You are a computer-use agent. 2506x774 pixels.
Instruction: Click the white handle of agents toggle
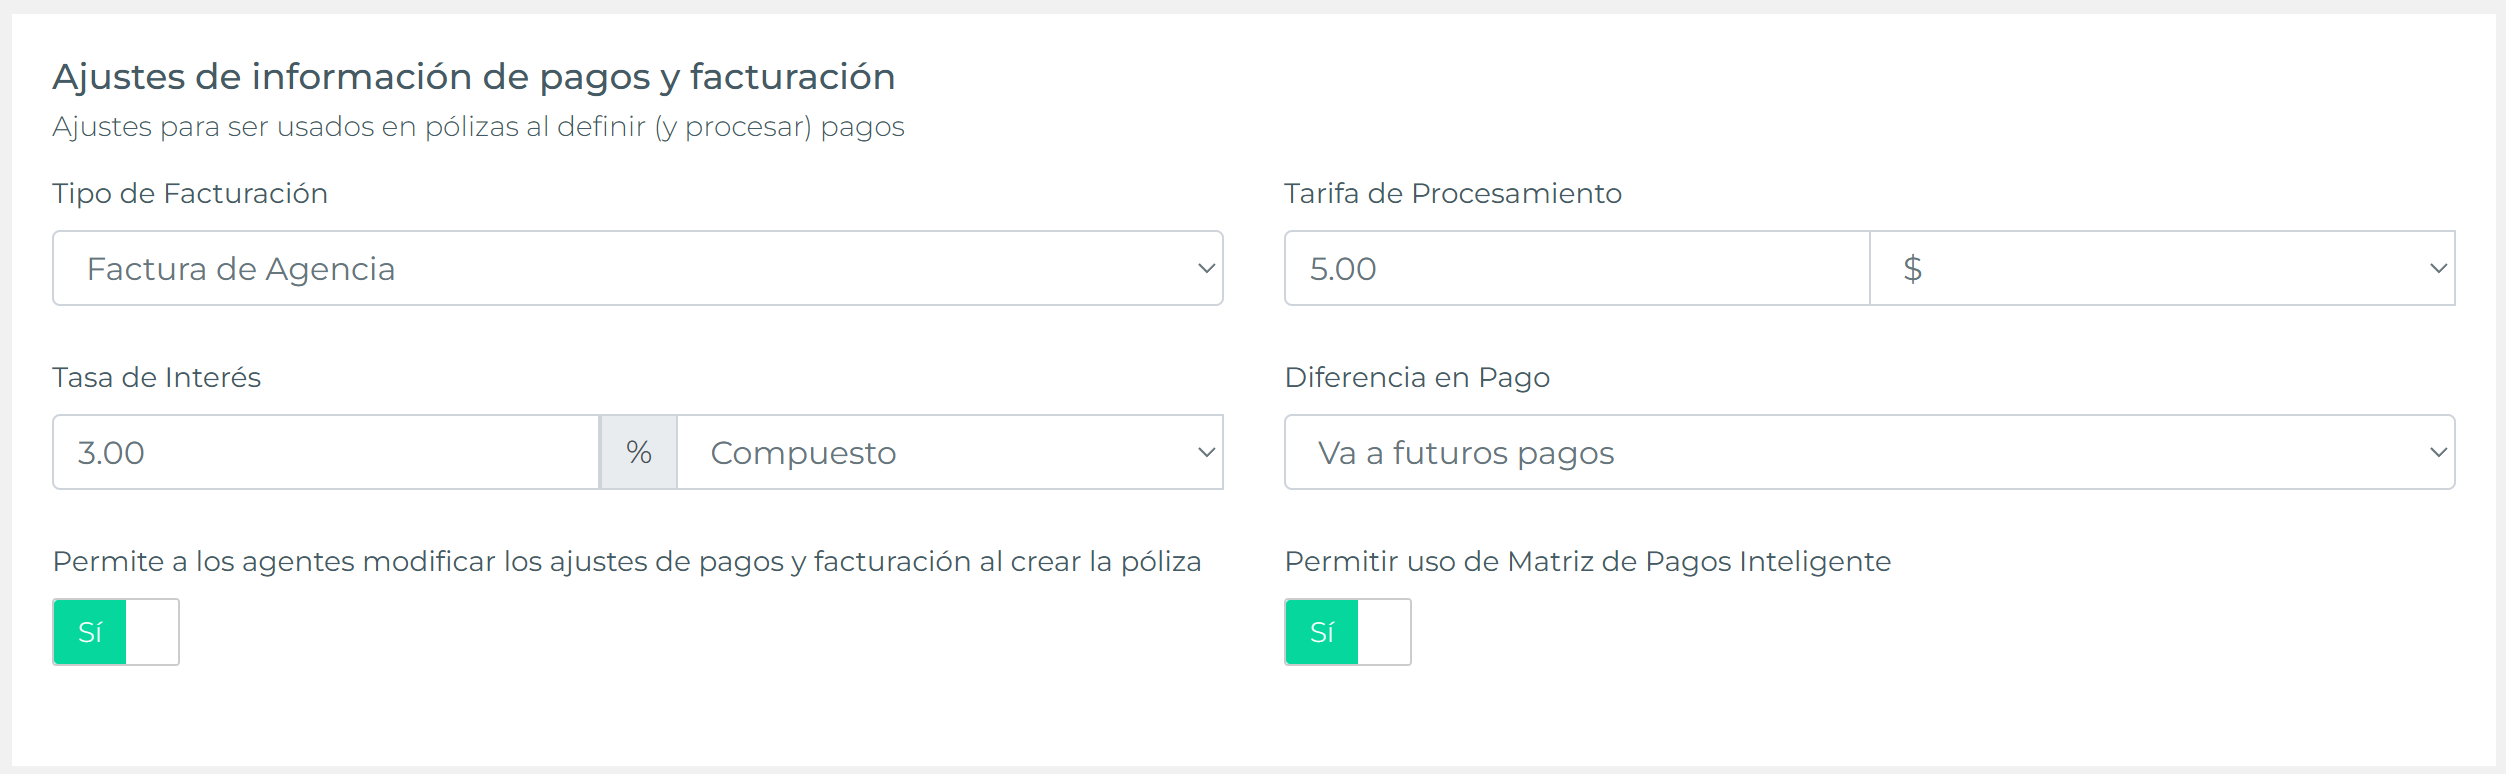tap(152, 632)
